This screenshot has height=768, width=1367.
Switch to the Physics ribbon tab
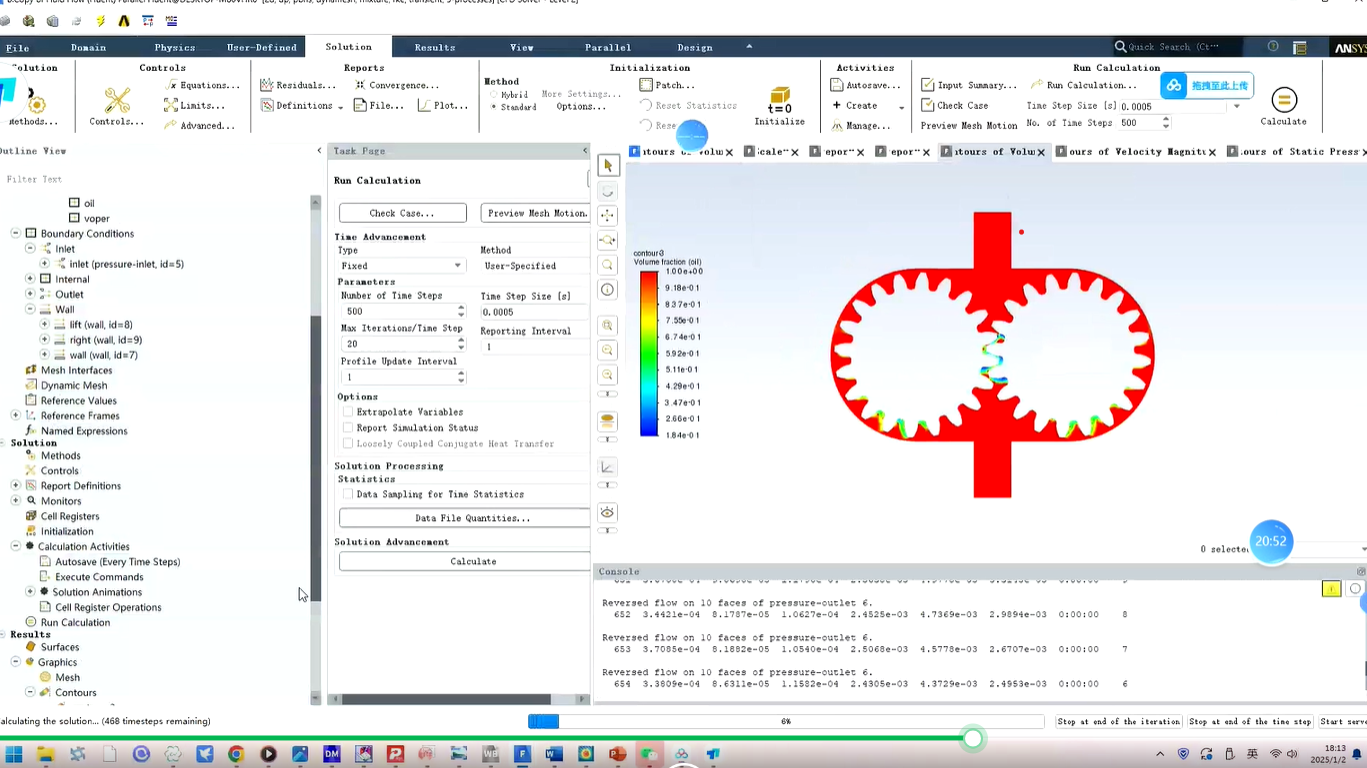pos(175,48)
